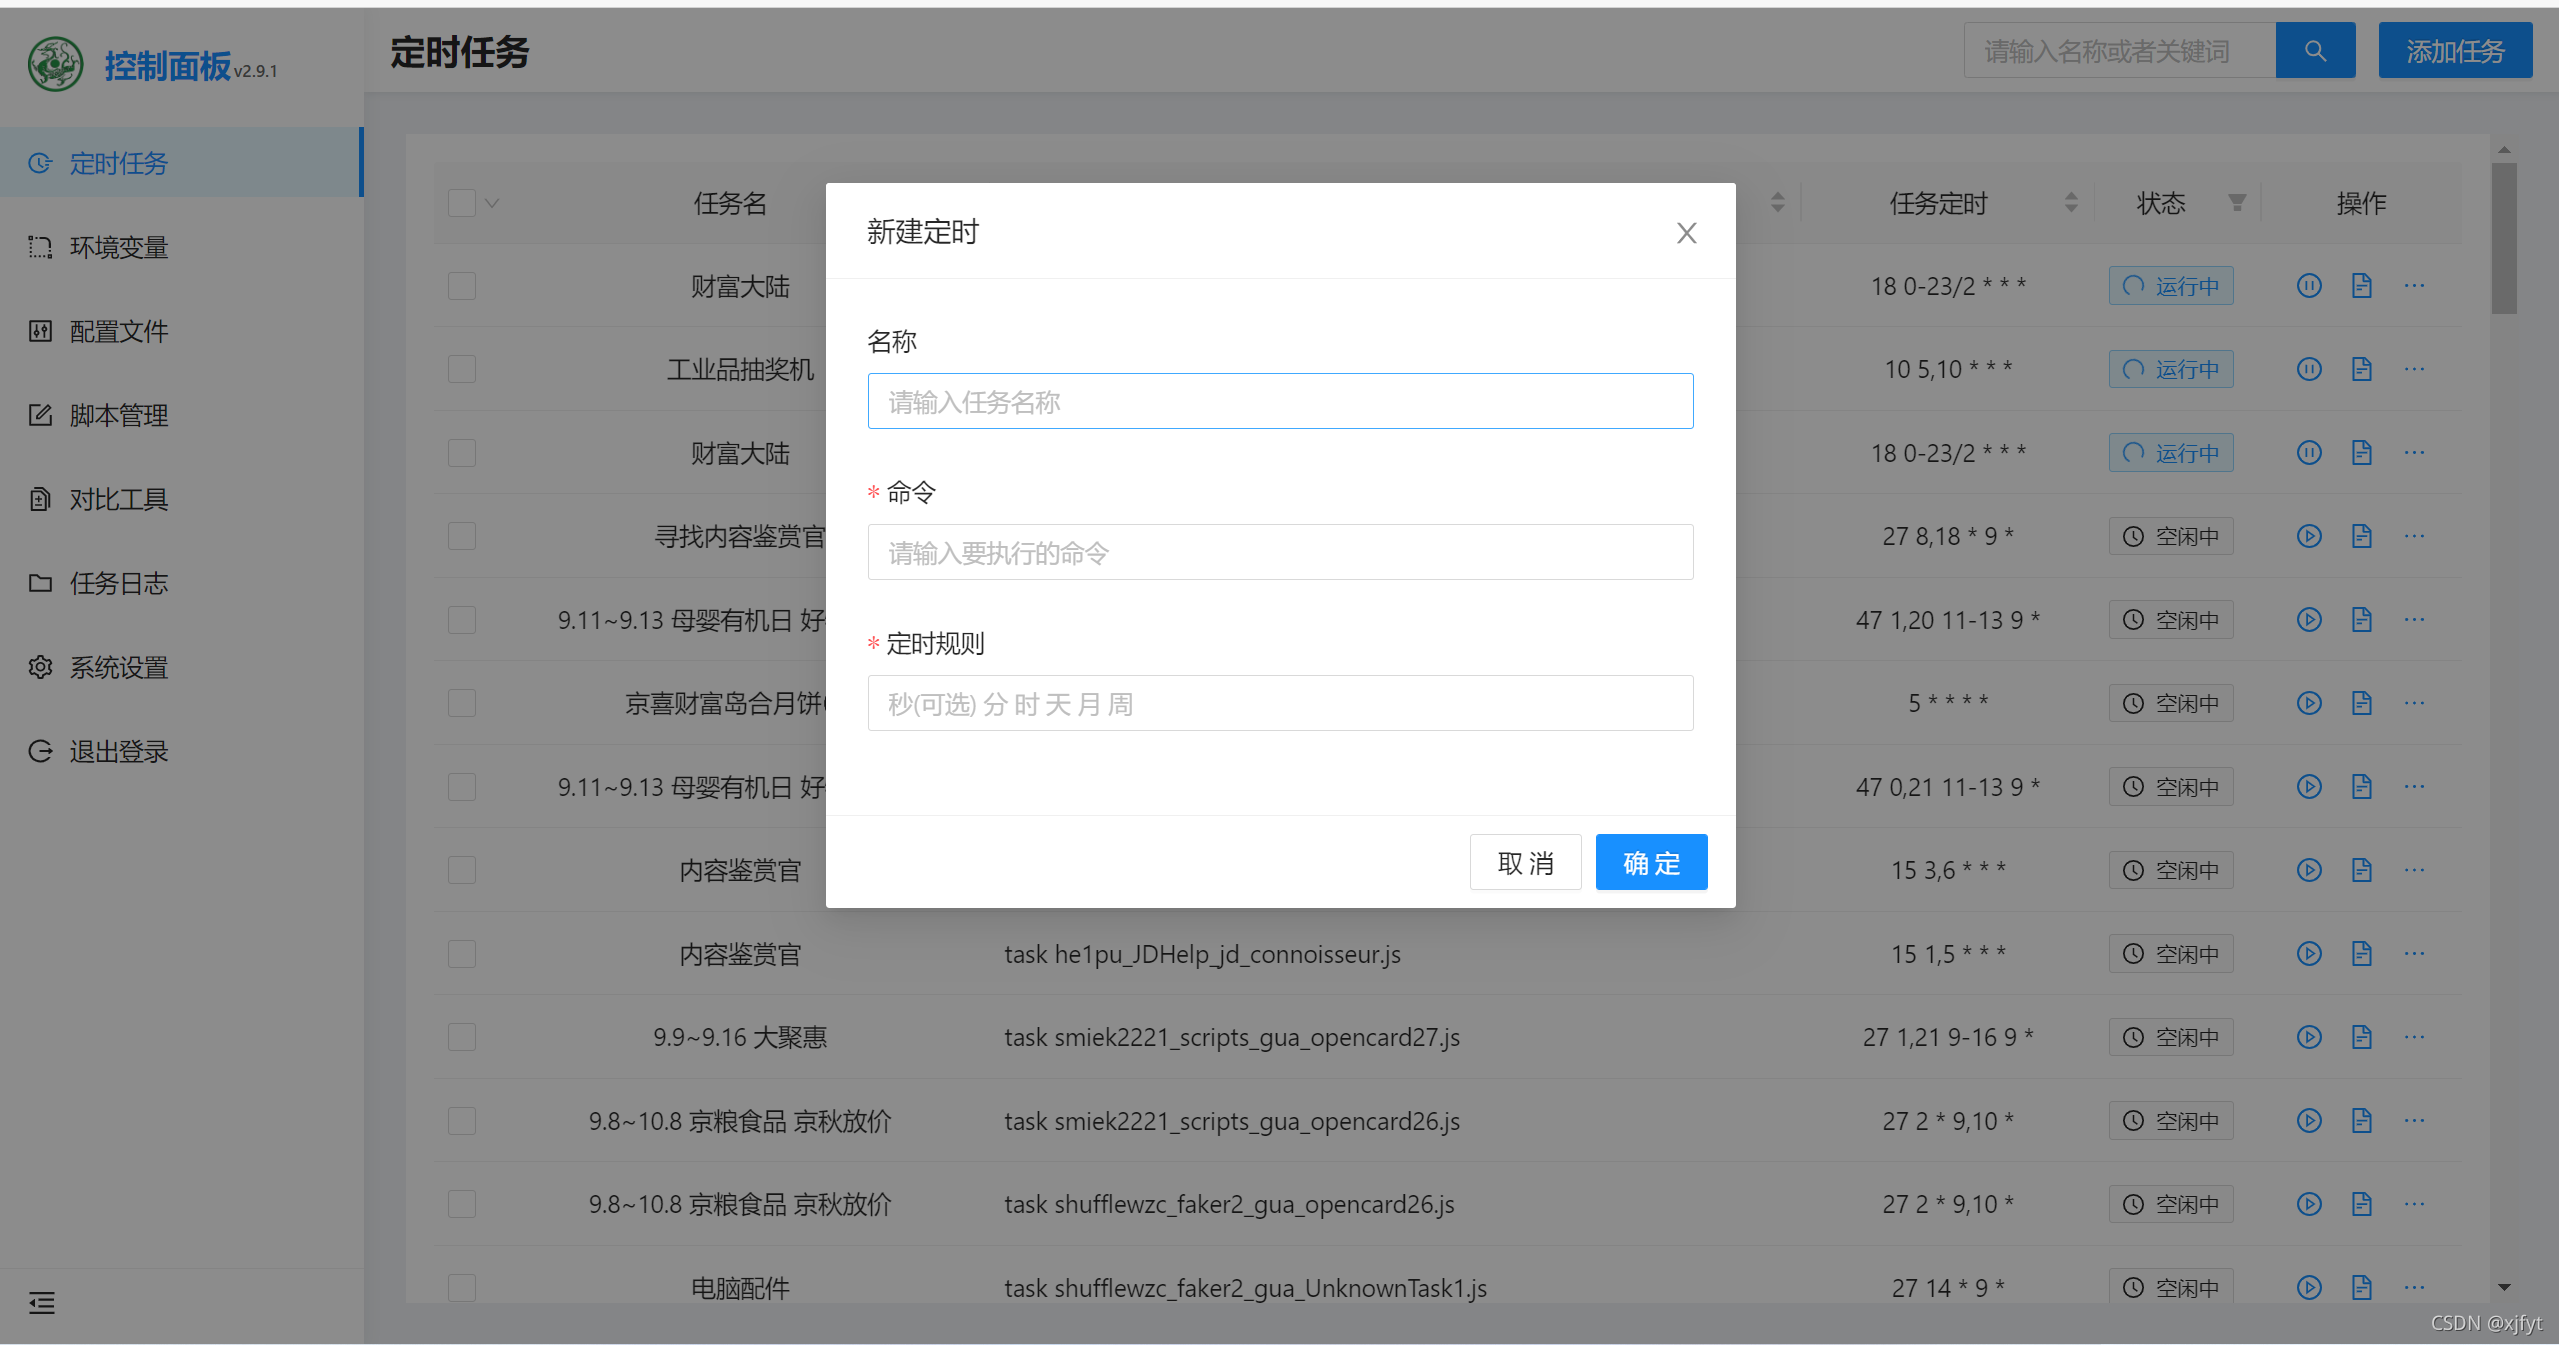This screenshot has width=2559, height=1345.
Task: Open 系统设置 in the sidebar
Action: tap(180, 667)
